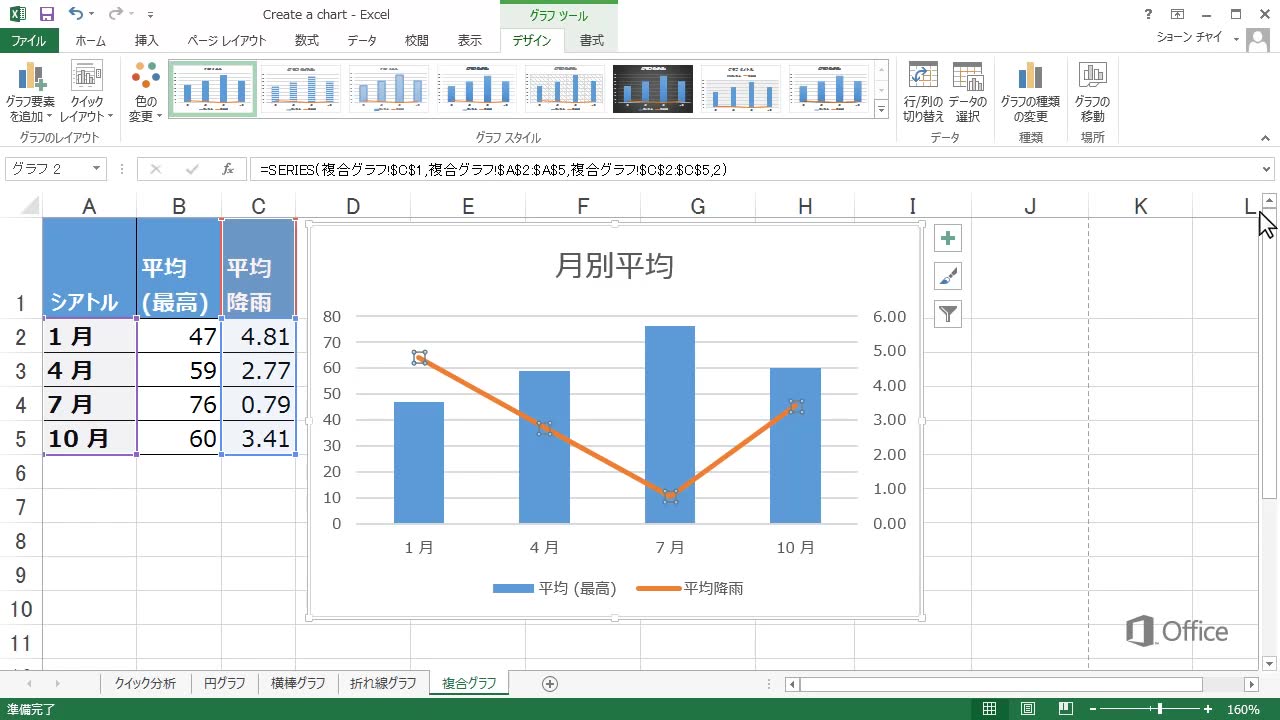Viewport: 1280px width, 720px height.
Task: Click the horizontal scrollbar right arrow
Action: tap(1251, 684)
